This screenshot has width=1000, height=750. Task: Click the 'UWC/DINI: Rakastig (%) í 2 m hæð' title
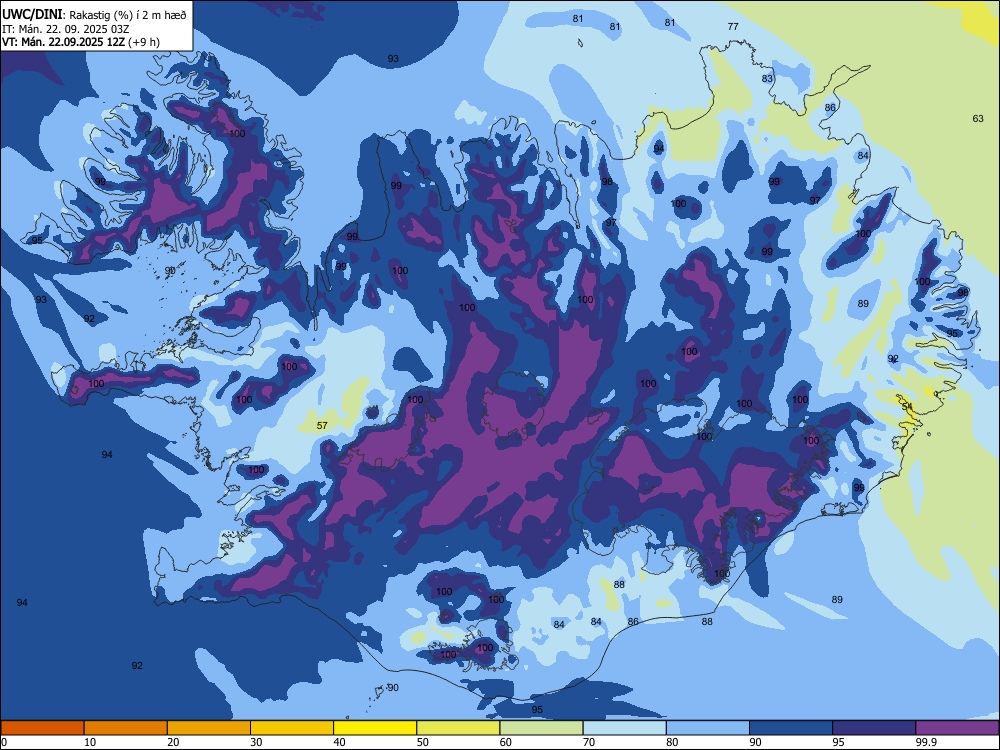tap(94, 15)
